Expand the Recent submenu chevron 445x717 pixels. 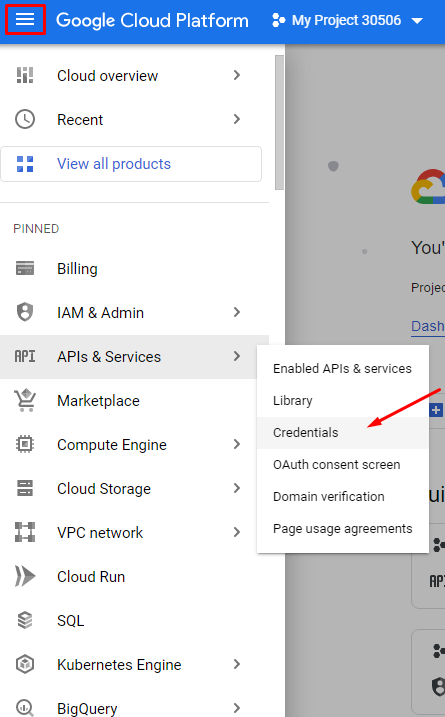[x=236, y=119]
